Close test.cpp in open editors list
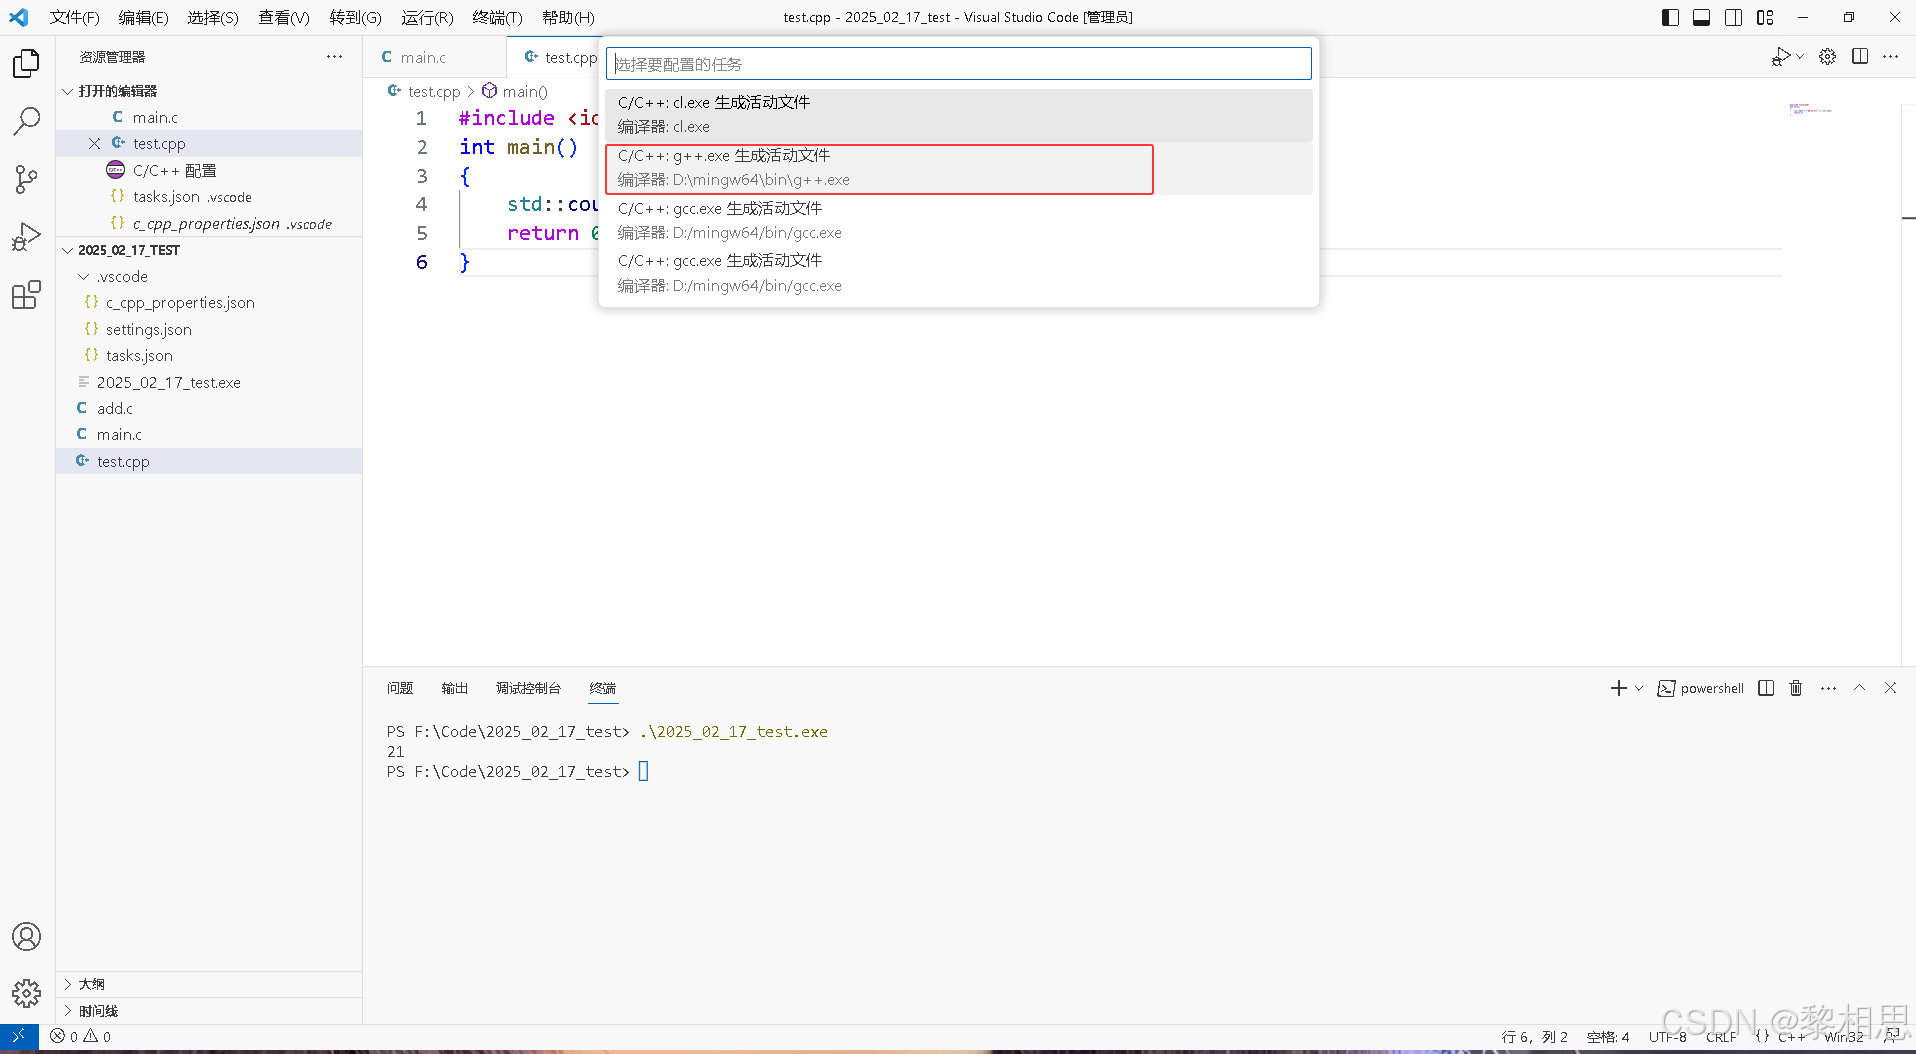Screen dimensions: 1916x1054 (94, 144)
